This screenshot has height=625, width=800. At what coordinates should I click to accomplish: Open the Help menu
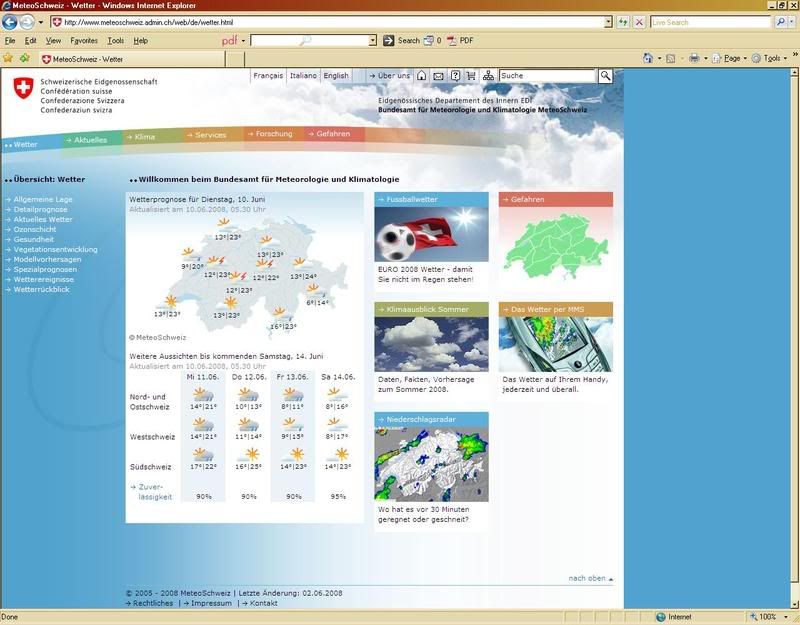(140, 40)
